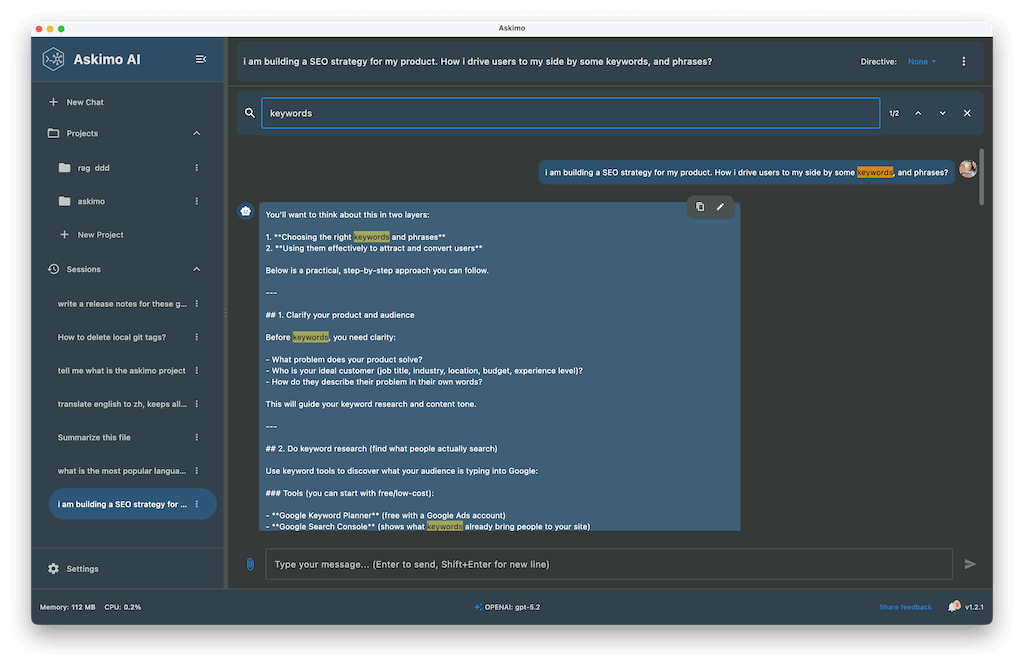Screen dimensions: 1024x666
Task: Jump to the next search match
Action: [x=942, y=114]
